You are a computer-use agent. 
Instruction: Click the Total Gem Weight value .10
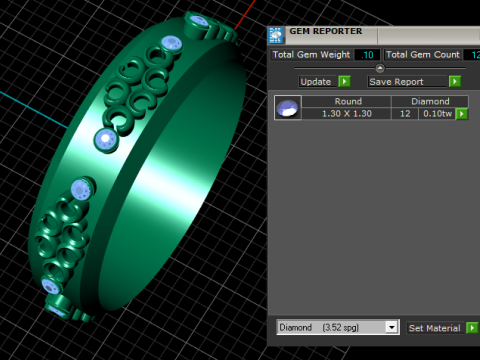click(x=367, y=55)
